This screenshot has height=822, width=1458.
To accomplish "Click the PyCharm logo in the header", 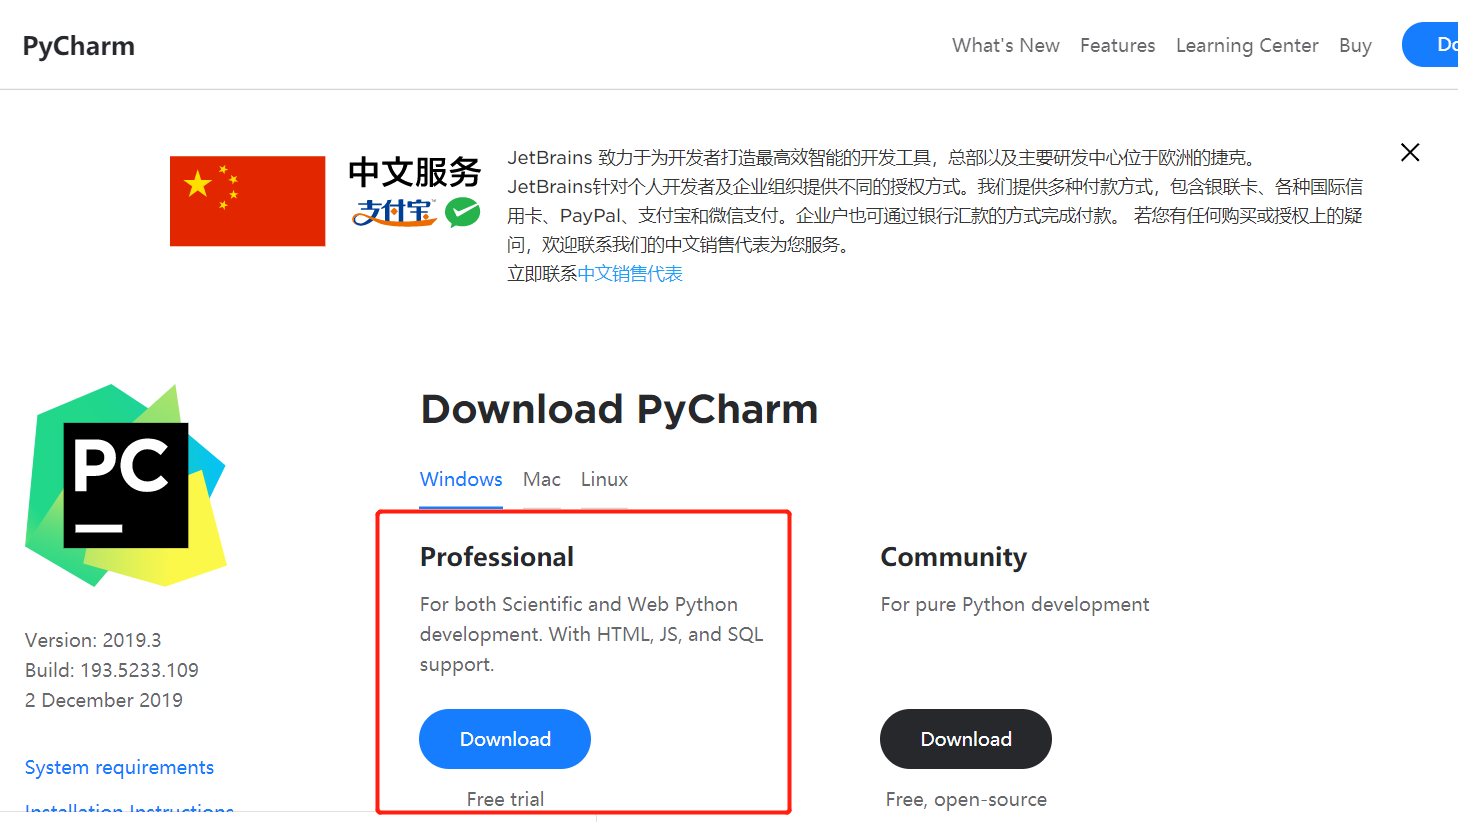I will pyautogui.click(x=78, y=45).
